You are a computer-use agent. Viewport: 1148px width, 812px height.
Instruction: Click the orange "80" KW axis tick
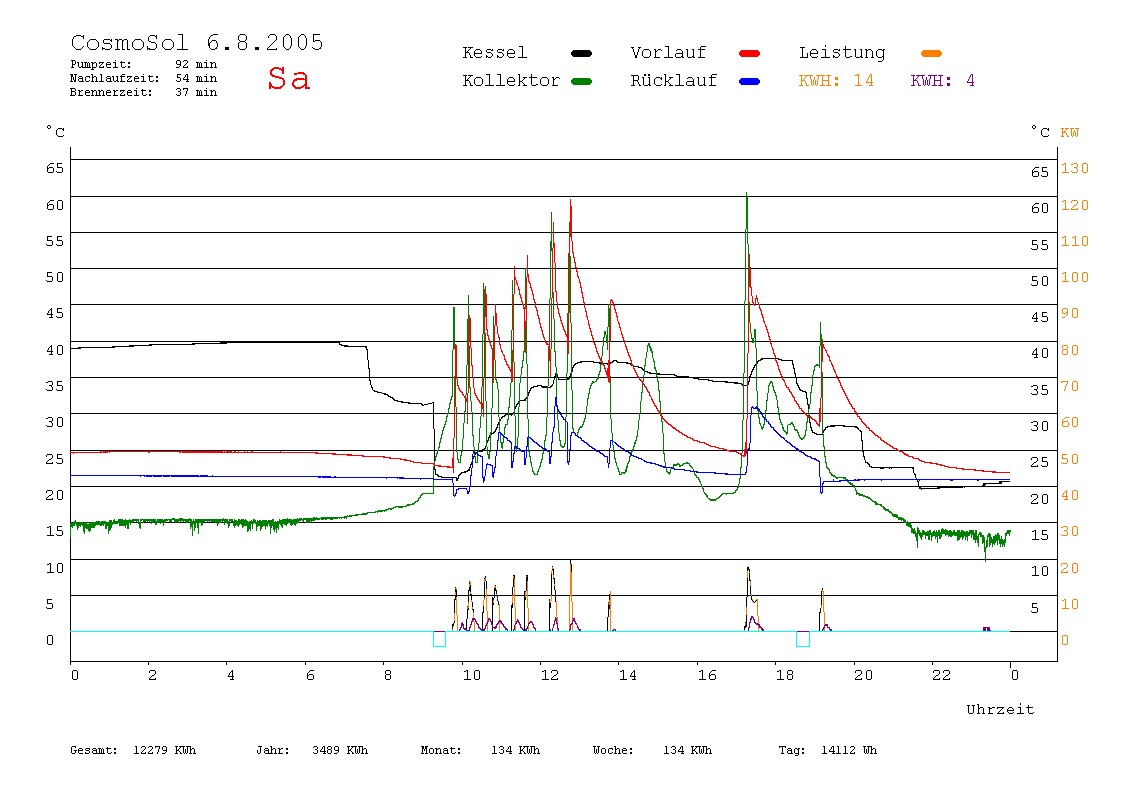coord(1070,349)
